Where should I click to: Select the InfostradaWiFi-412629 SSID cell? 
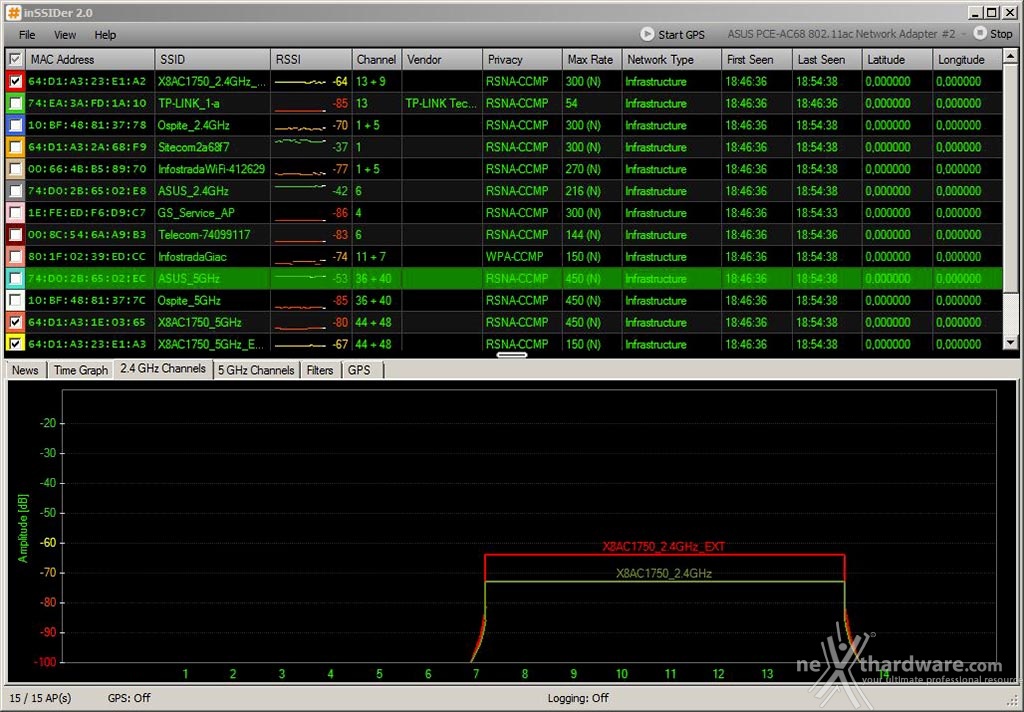click(212, 169)
